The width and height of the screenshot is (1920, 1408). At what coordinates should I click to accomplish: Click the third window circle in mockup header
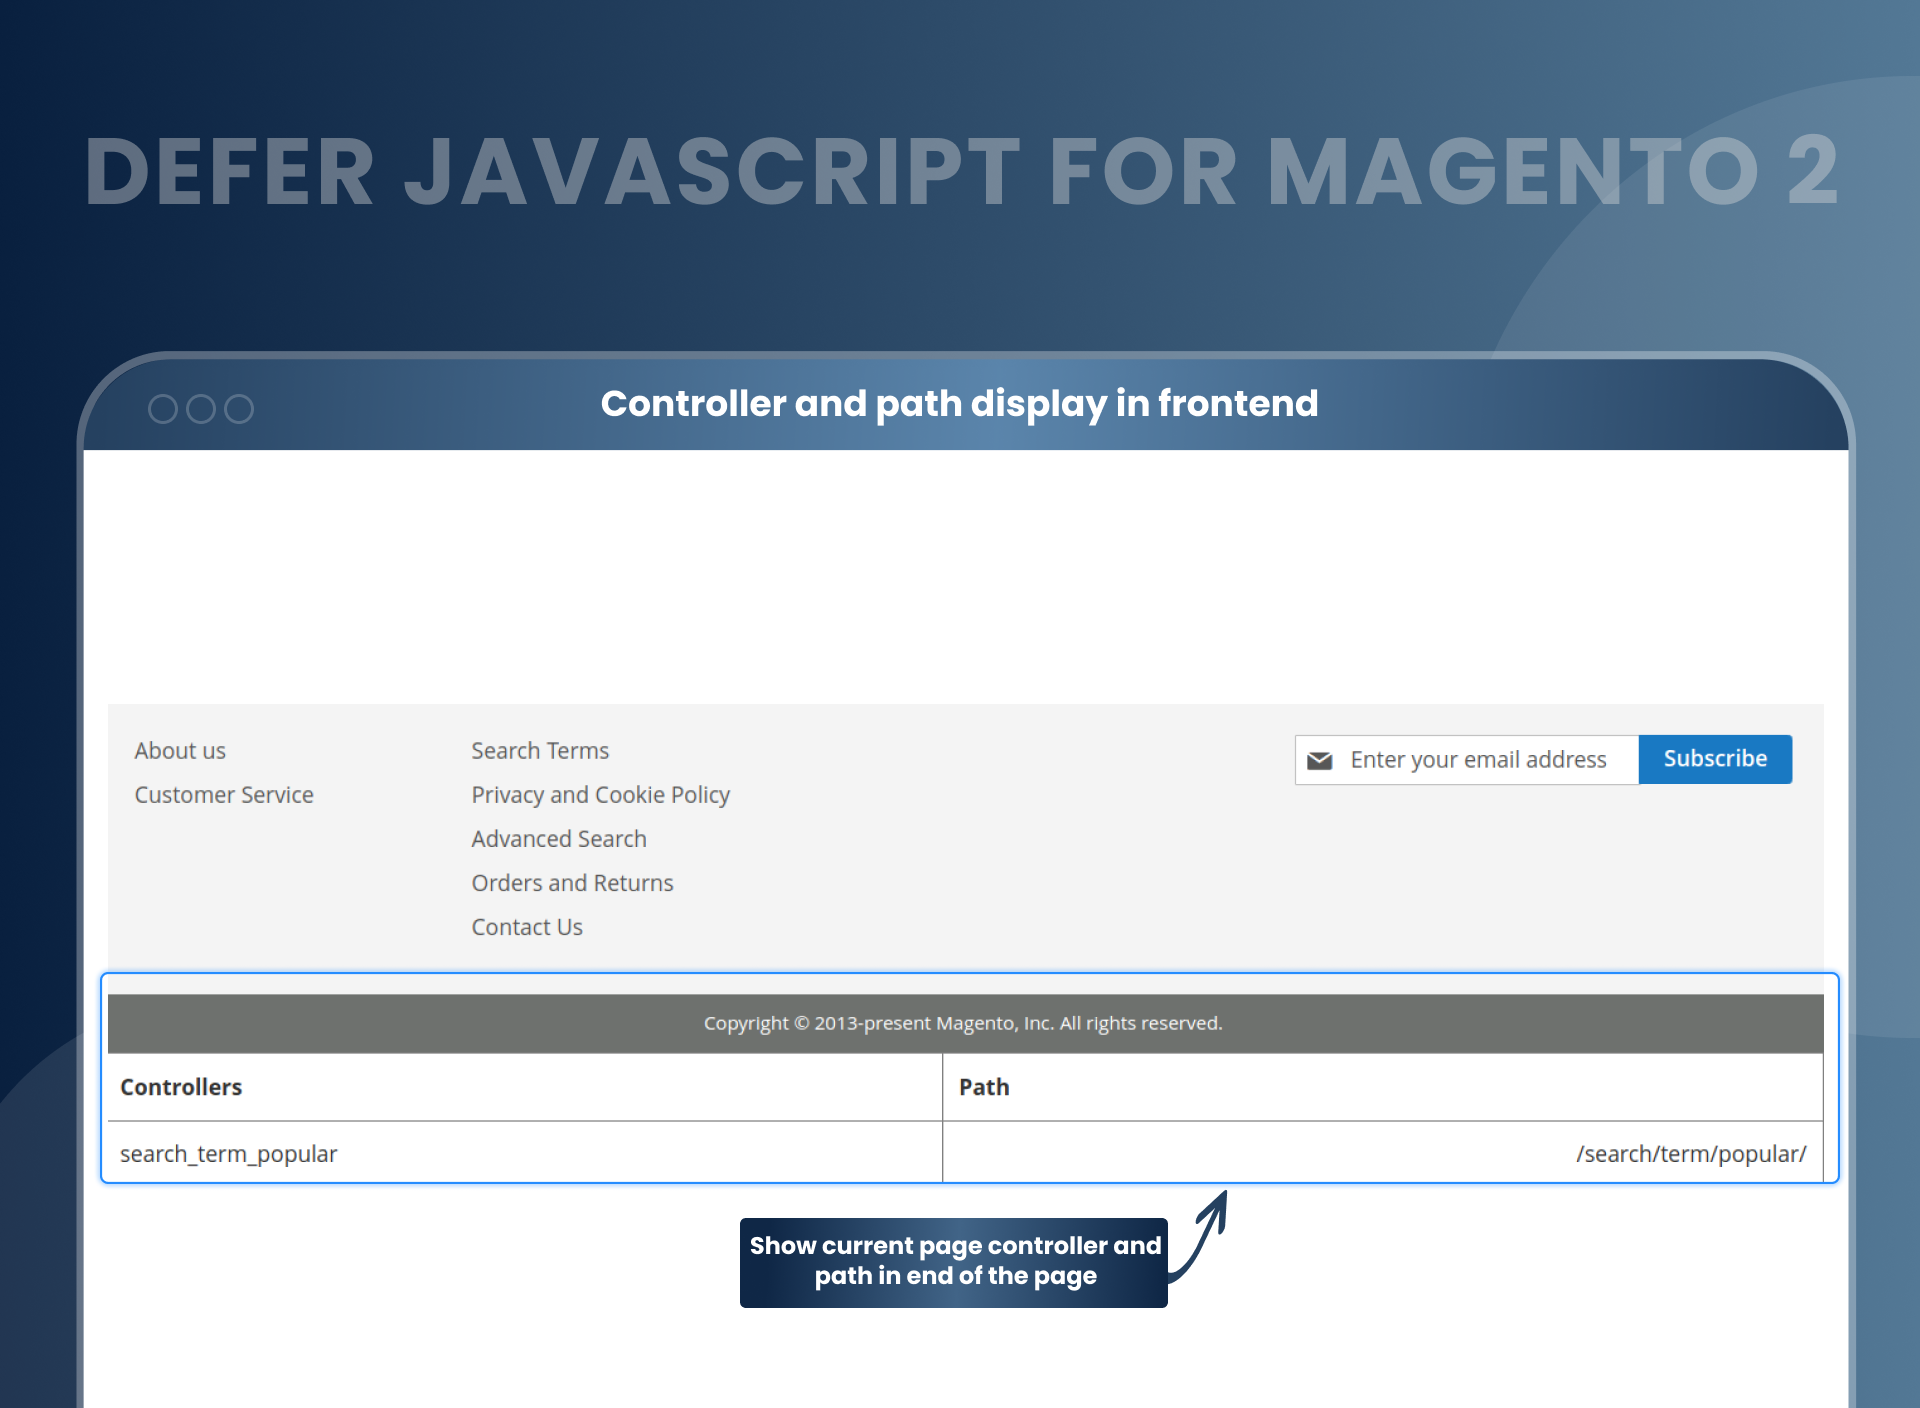pos(239,409)
